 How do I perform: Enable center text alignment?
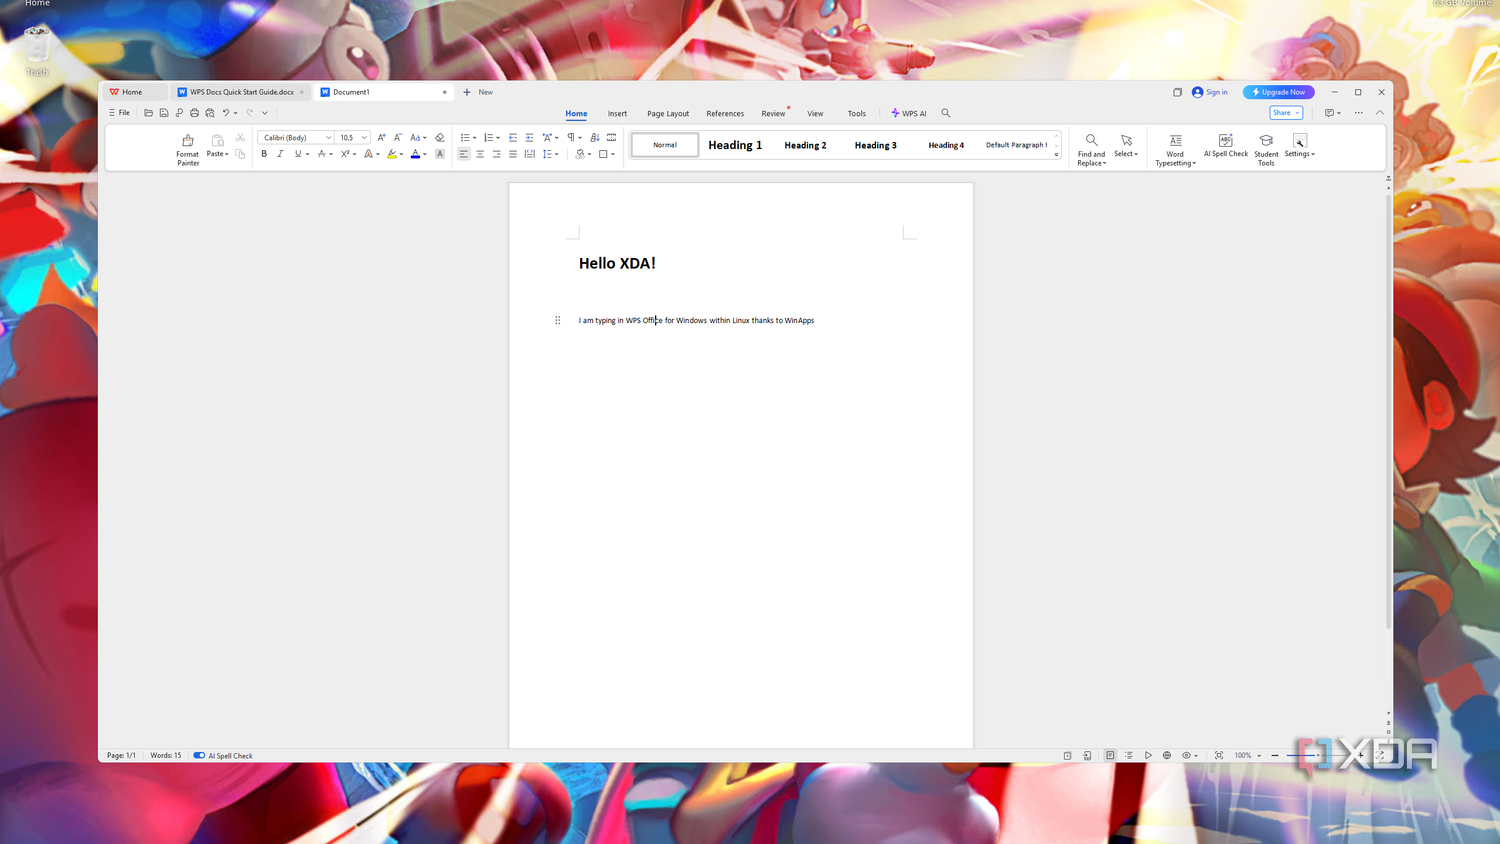[x=480, y=153]
